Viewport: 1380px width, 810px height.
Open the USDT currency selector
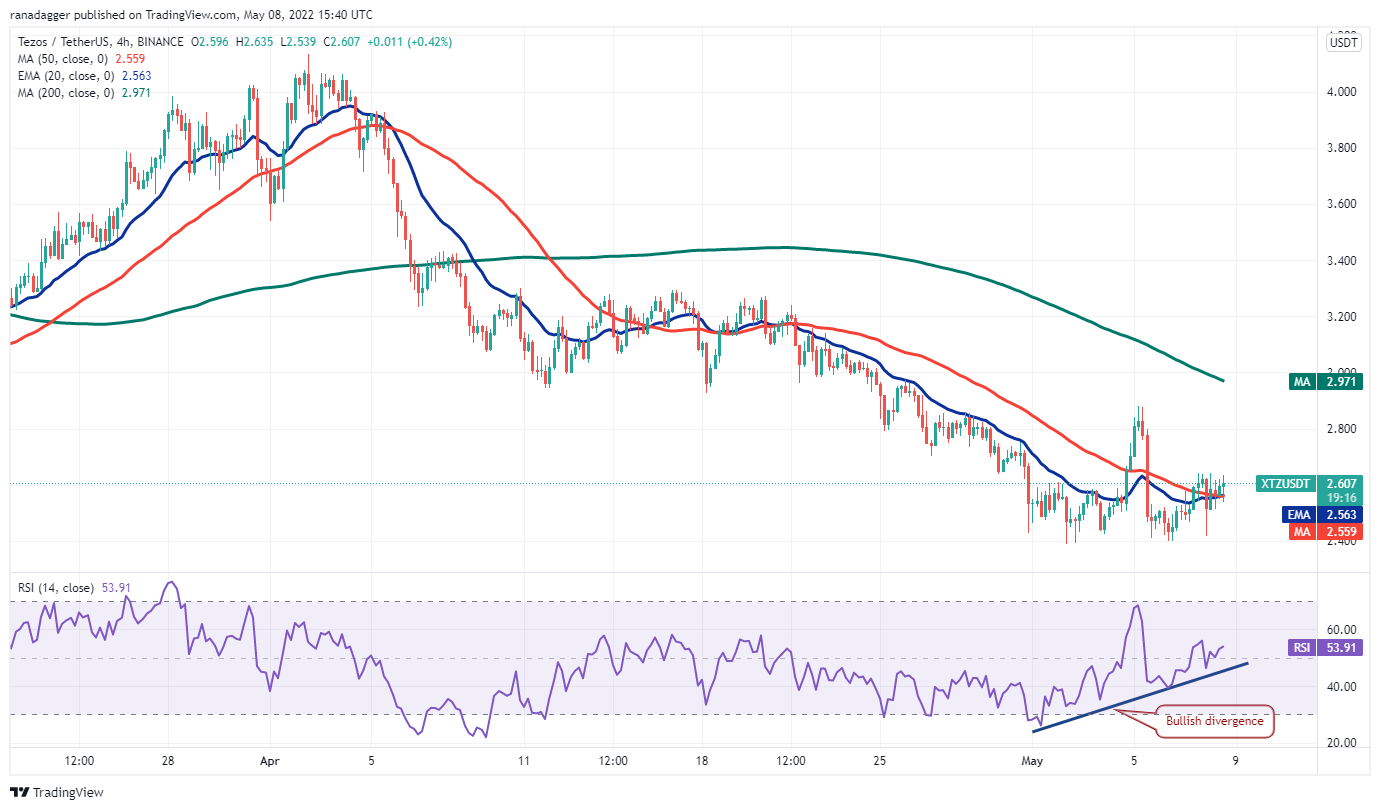(x=1341, y=43)
